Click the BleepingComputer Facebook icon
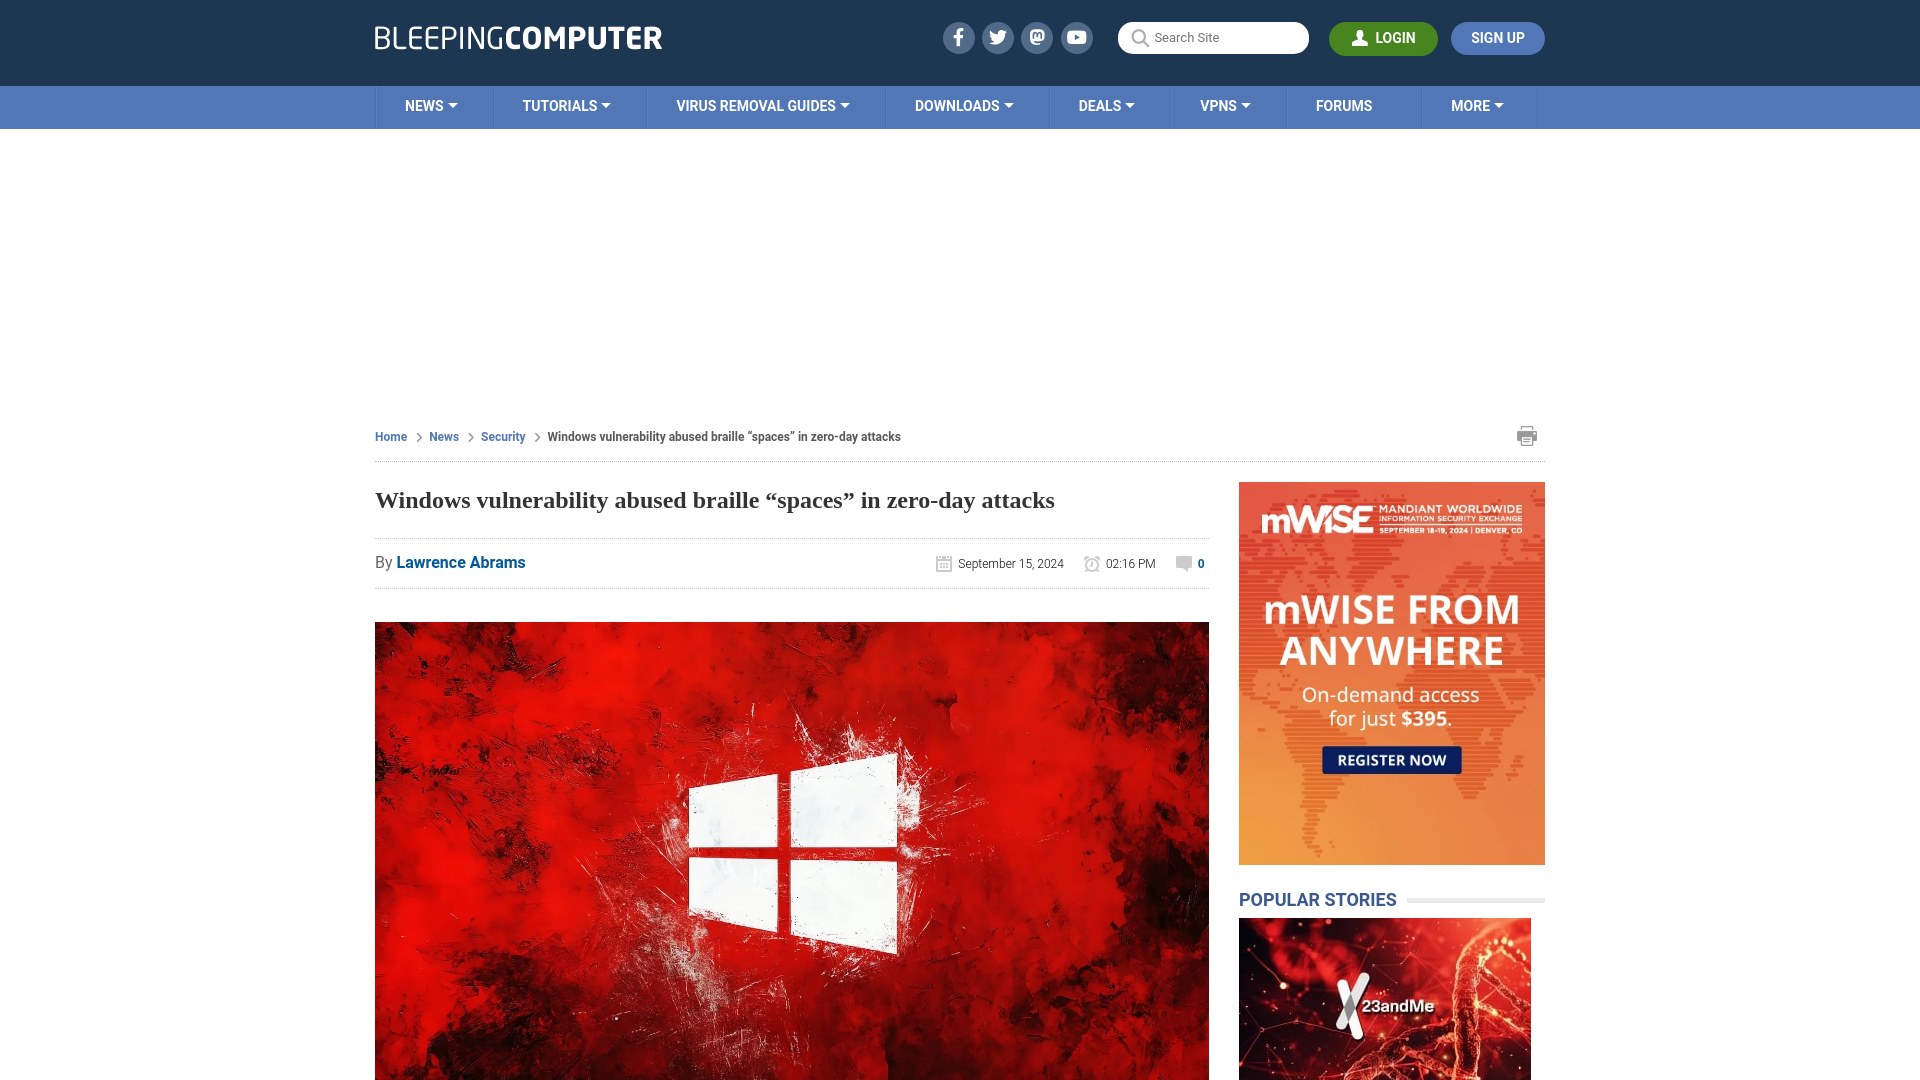 (957, 37)
